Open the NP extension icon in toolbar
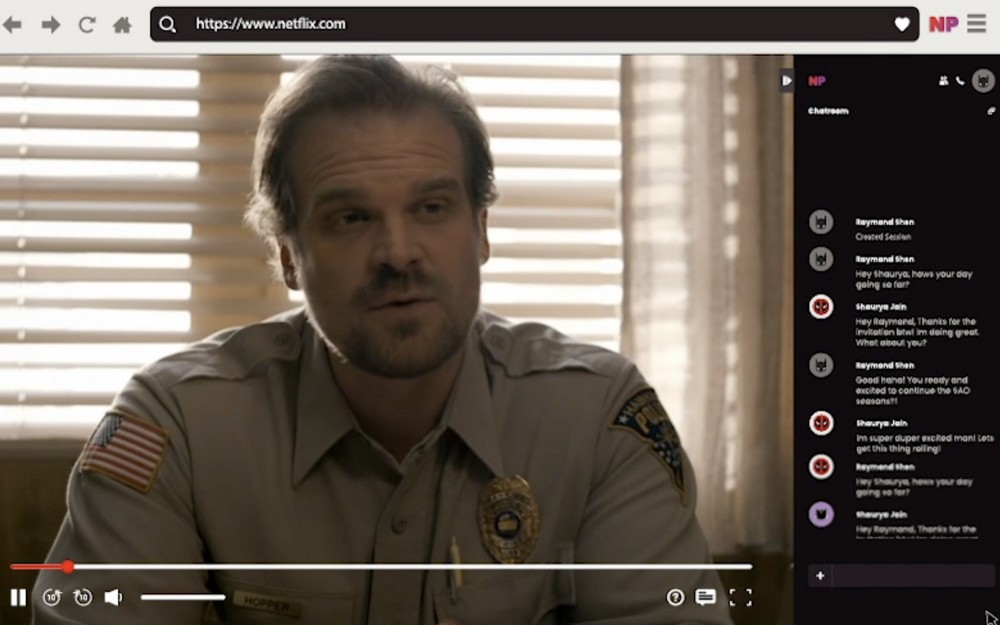Image resolution: width=1000 pixels, height=625 pixels. pos(943,24)
